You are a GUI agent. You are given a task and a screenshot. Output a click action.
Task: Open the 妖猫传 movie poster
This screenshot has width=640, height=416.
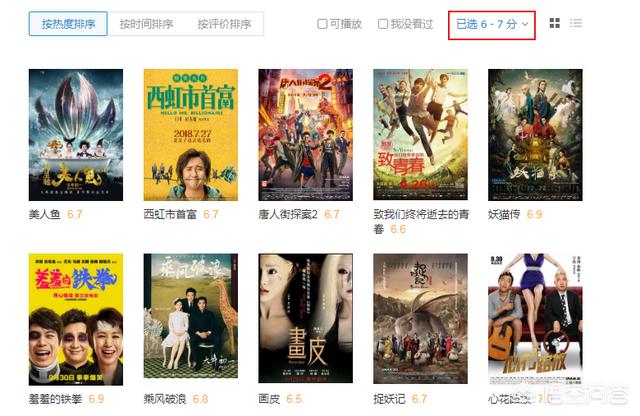[x=535, y=135]
